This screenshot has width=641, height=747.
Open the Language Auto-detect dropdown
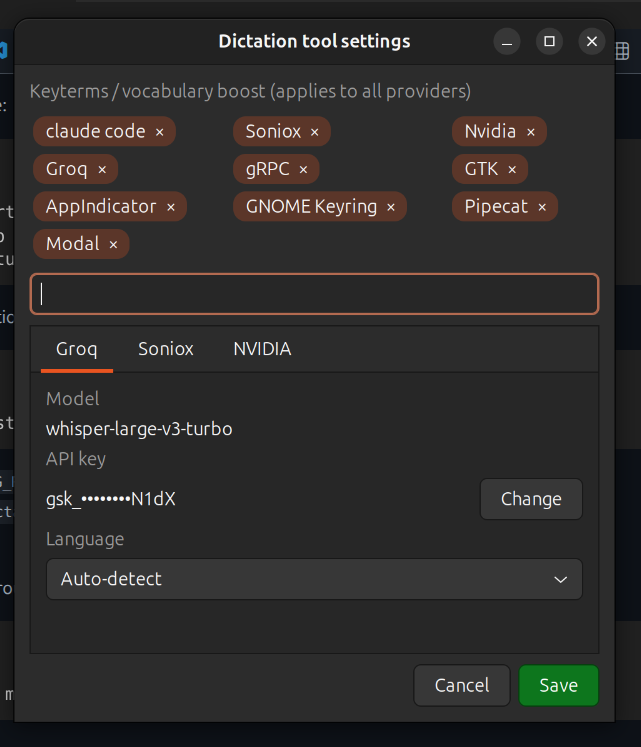pos(315,579)
